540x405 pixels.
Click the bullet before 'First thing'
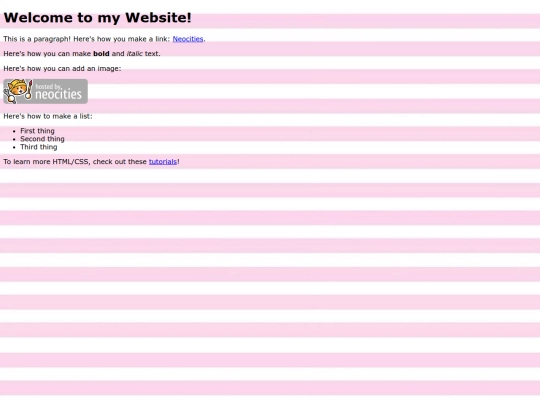(x=14, y=131)
